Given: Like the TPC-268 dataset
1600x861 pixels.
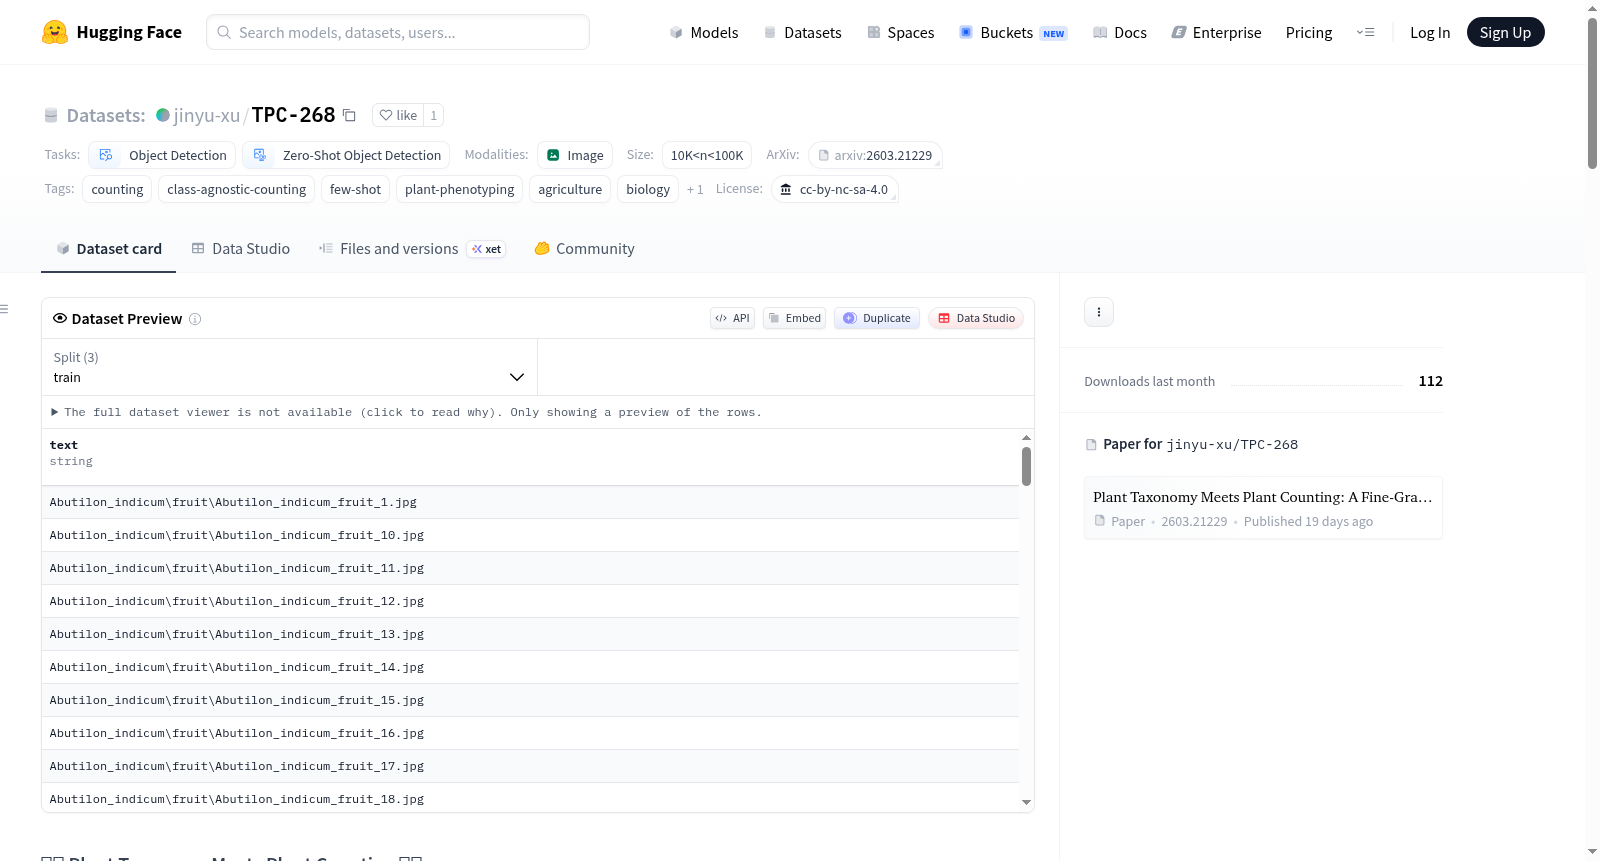Looking at the screenshot, I should pyautogui.click(x=398, y=115).
